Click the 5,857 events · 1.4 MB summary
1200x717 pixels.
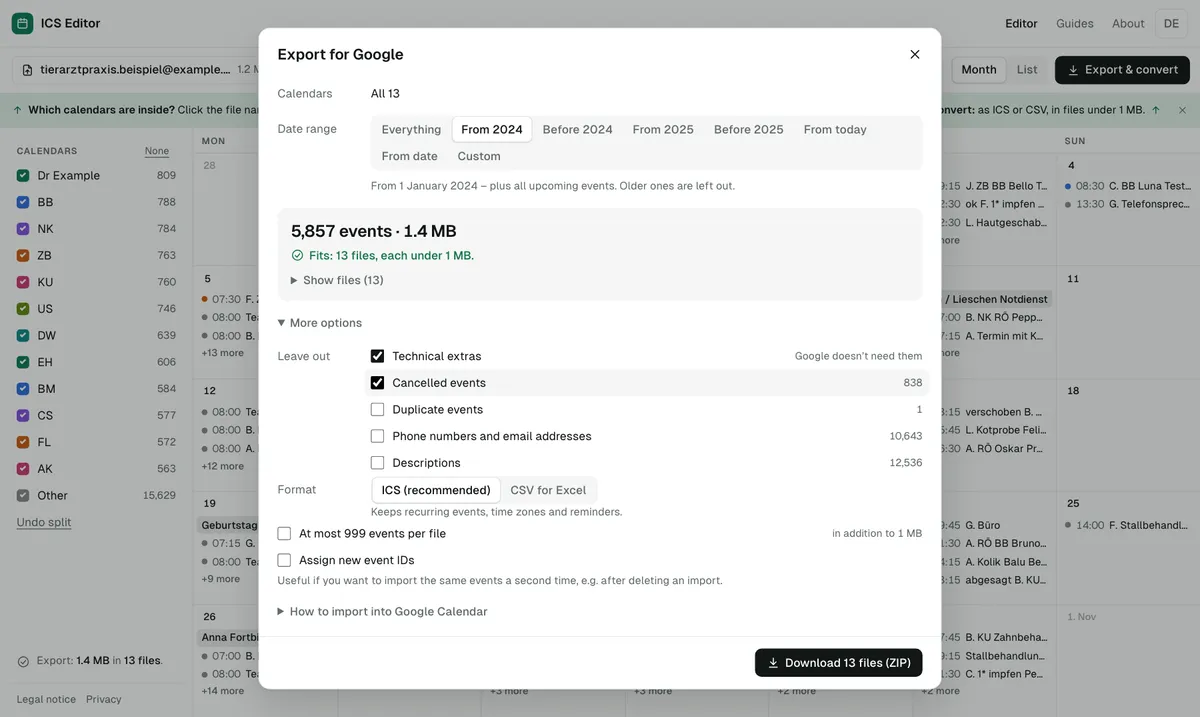click(374, 231)
